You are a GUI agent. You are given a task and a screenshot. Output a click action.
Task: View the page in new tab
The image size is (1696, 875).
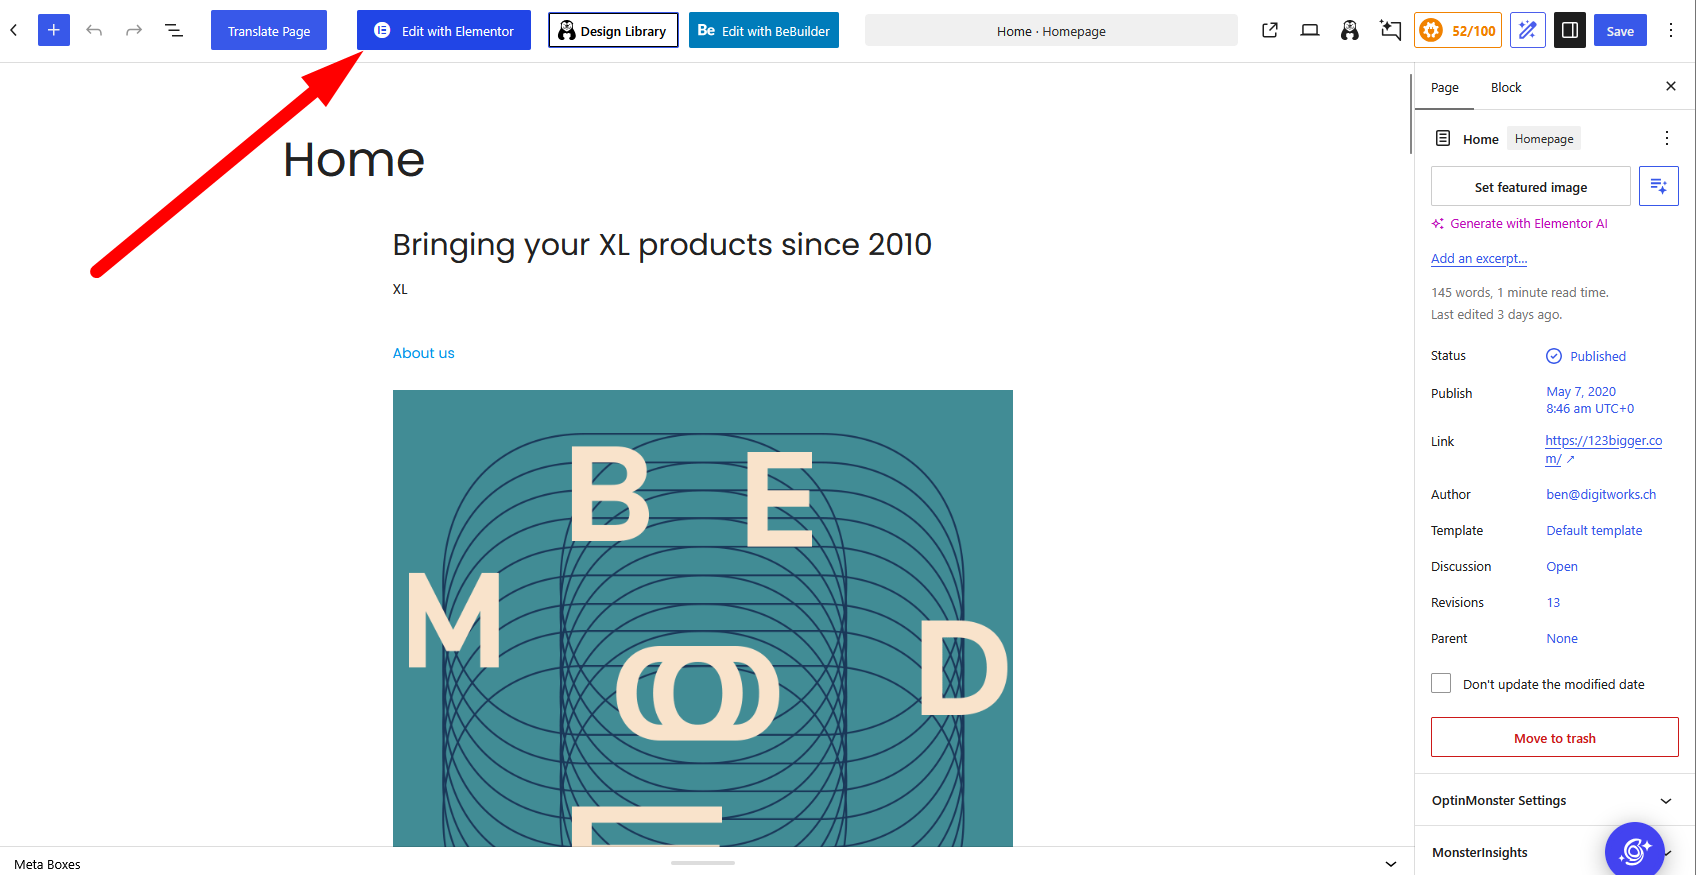point(1270,30)
